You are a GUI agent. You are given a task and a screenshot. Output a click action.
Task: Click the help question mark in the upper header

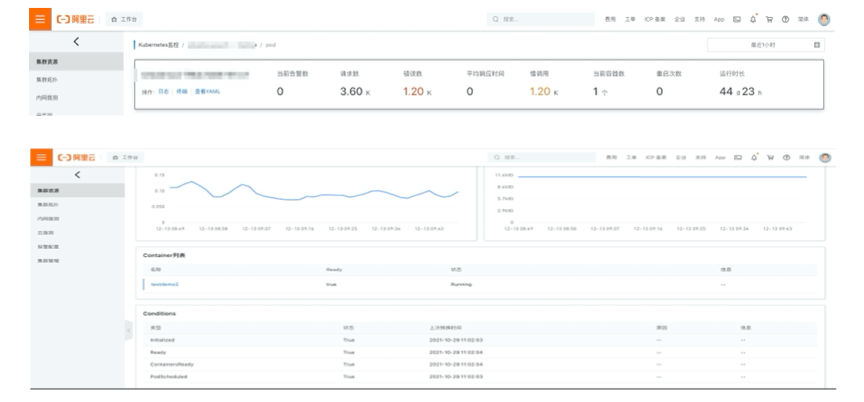pyautogui.click(x=785, y=19)
